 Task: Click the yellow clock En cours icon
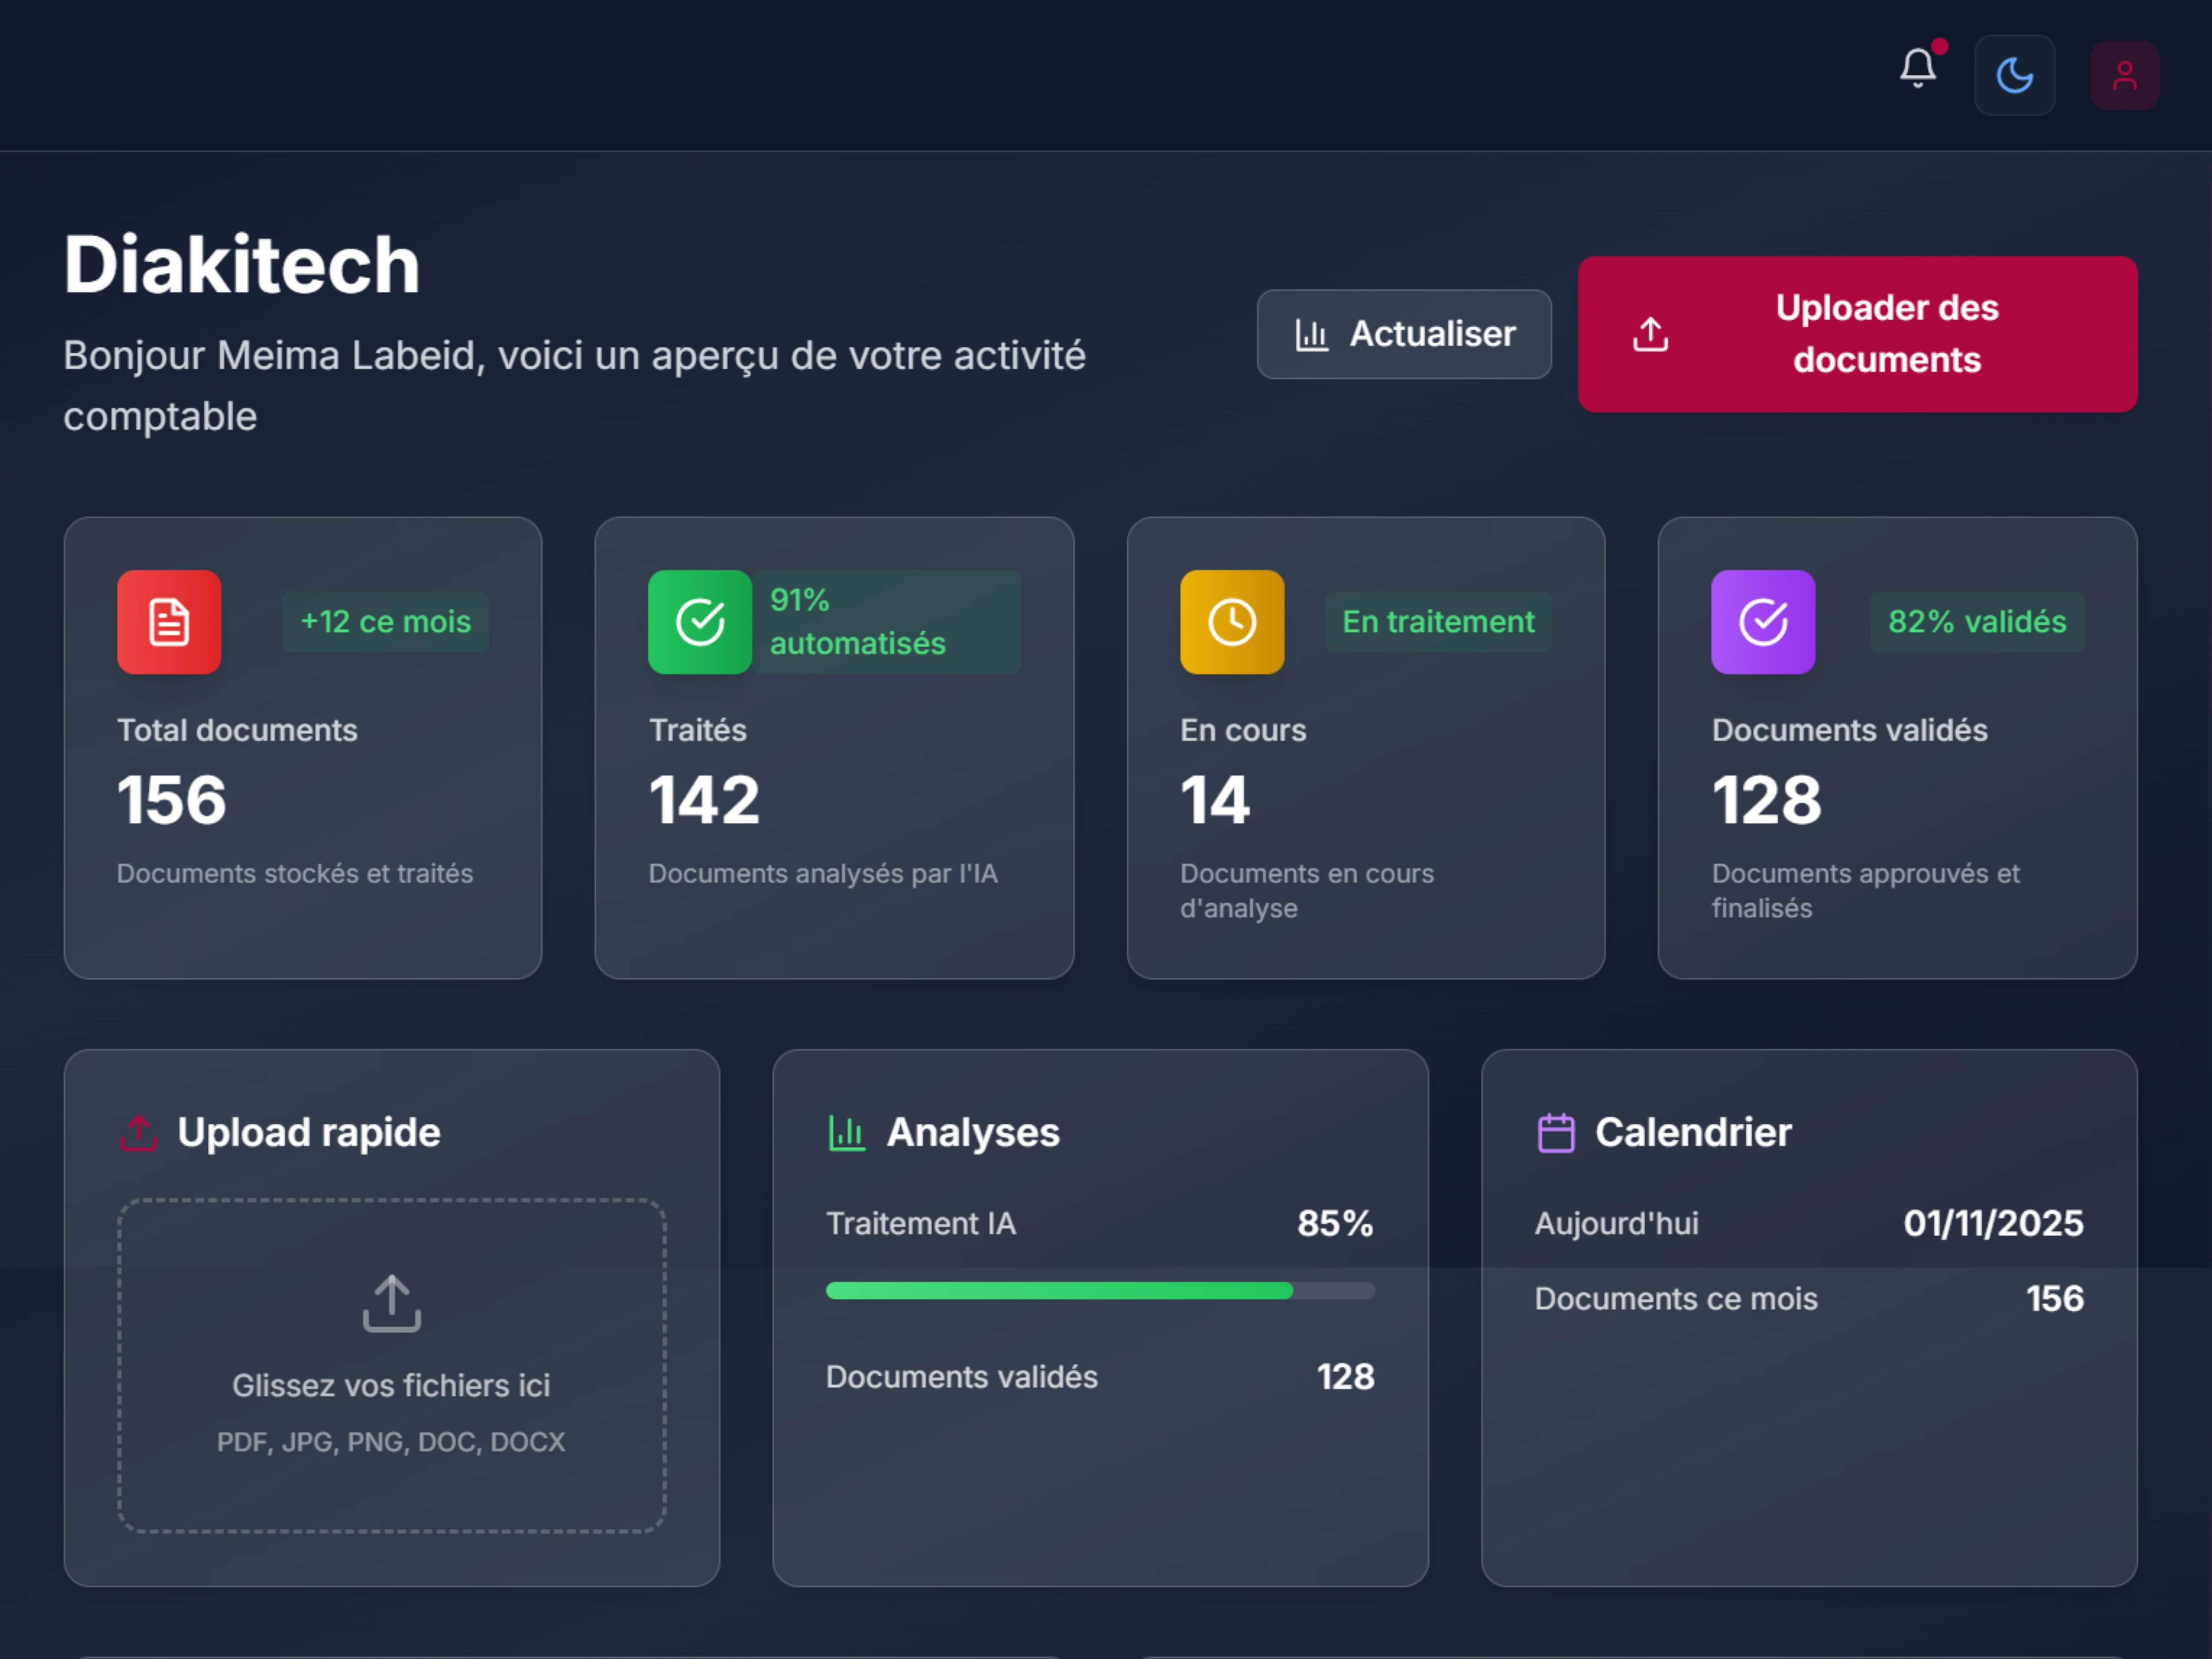click(x=1232, y=622)
